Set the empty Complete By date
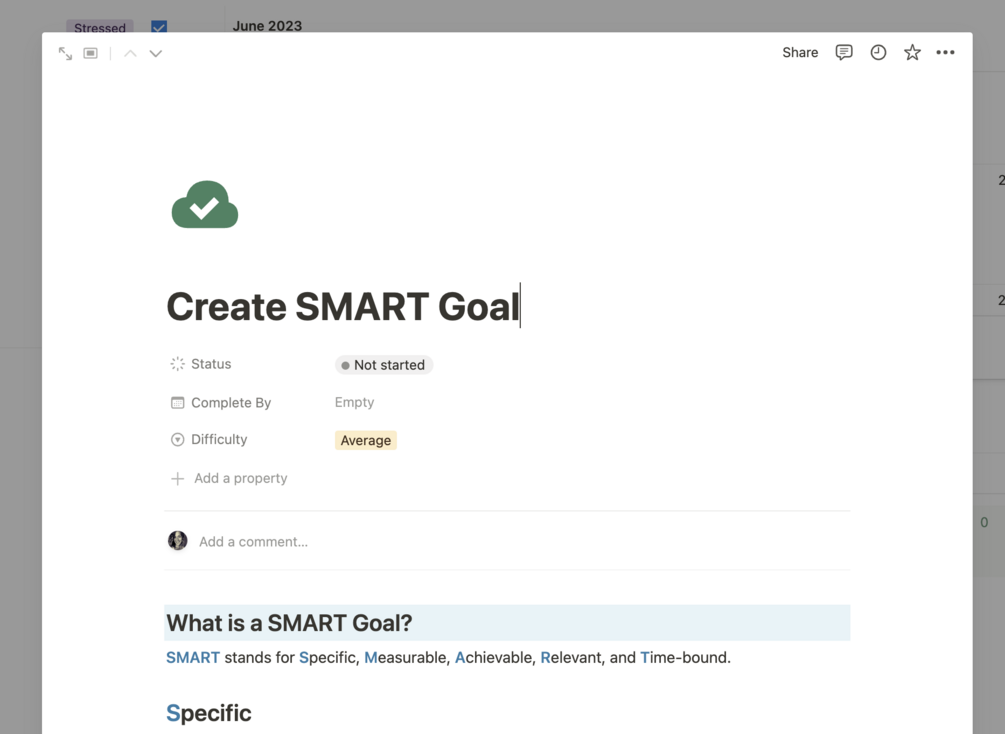Viewport: 1005px width, 734px height. 354,402
